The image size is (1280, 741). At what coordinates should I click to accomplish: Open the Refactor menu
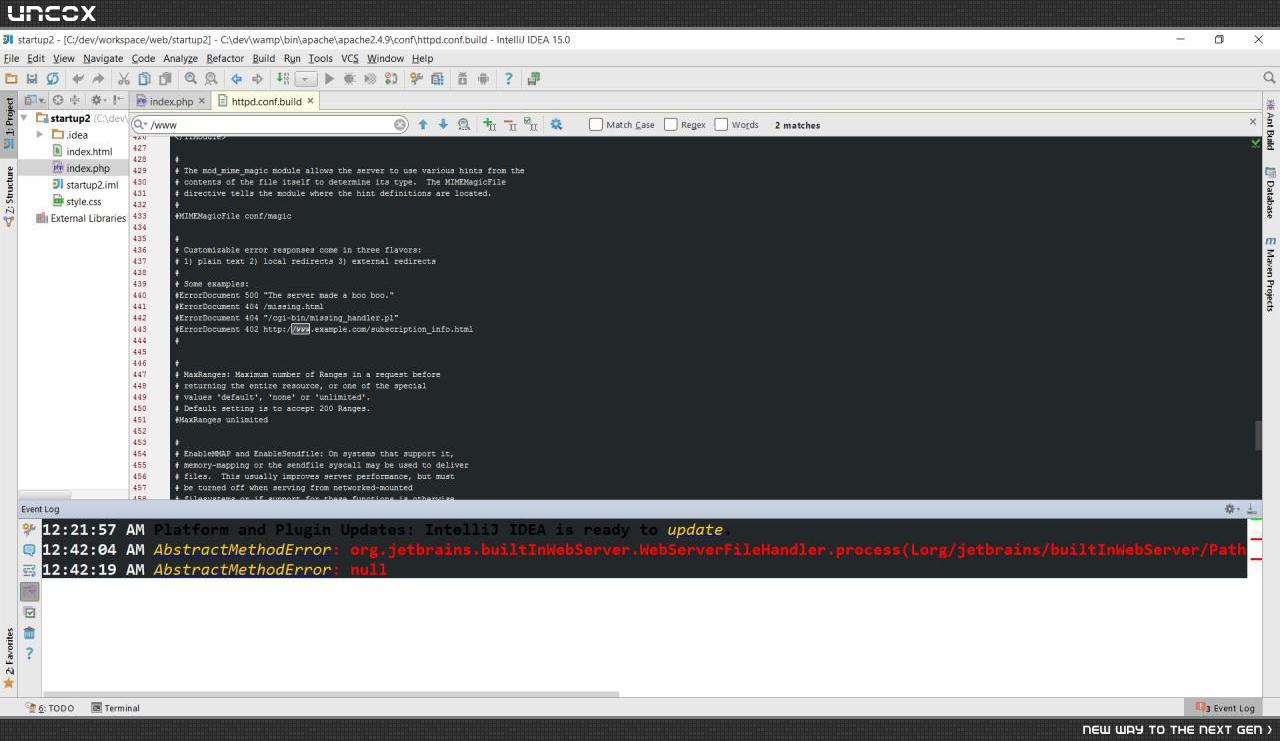pos(225,58)
